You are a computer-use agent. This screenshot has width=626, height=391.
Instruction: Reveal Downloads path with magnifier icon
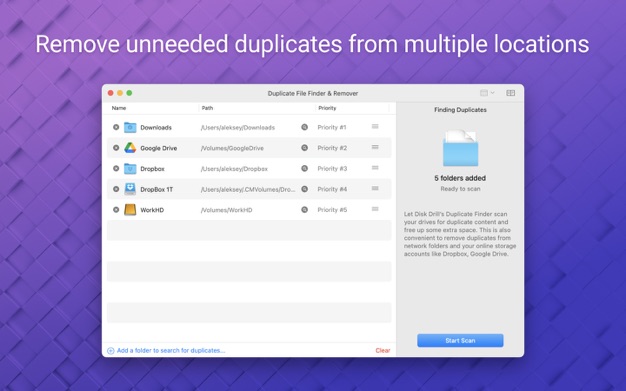305,127
